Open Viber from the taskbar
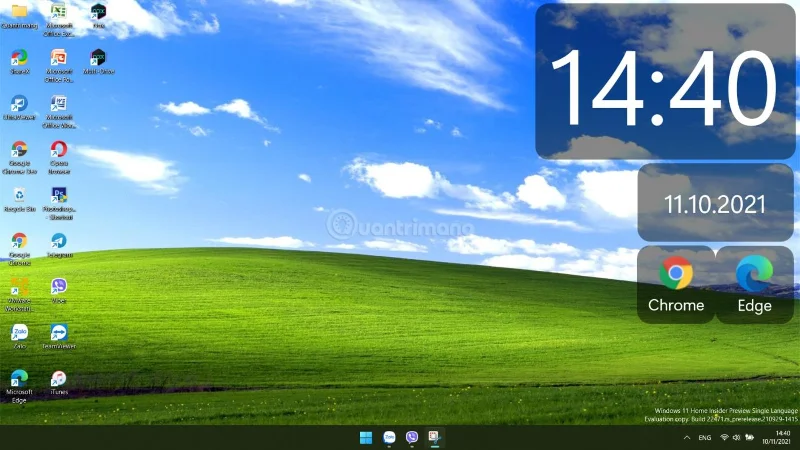This screenshot has width=800, height=450. 412,438
